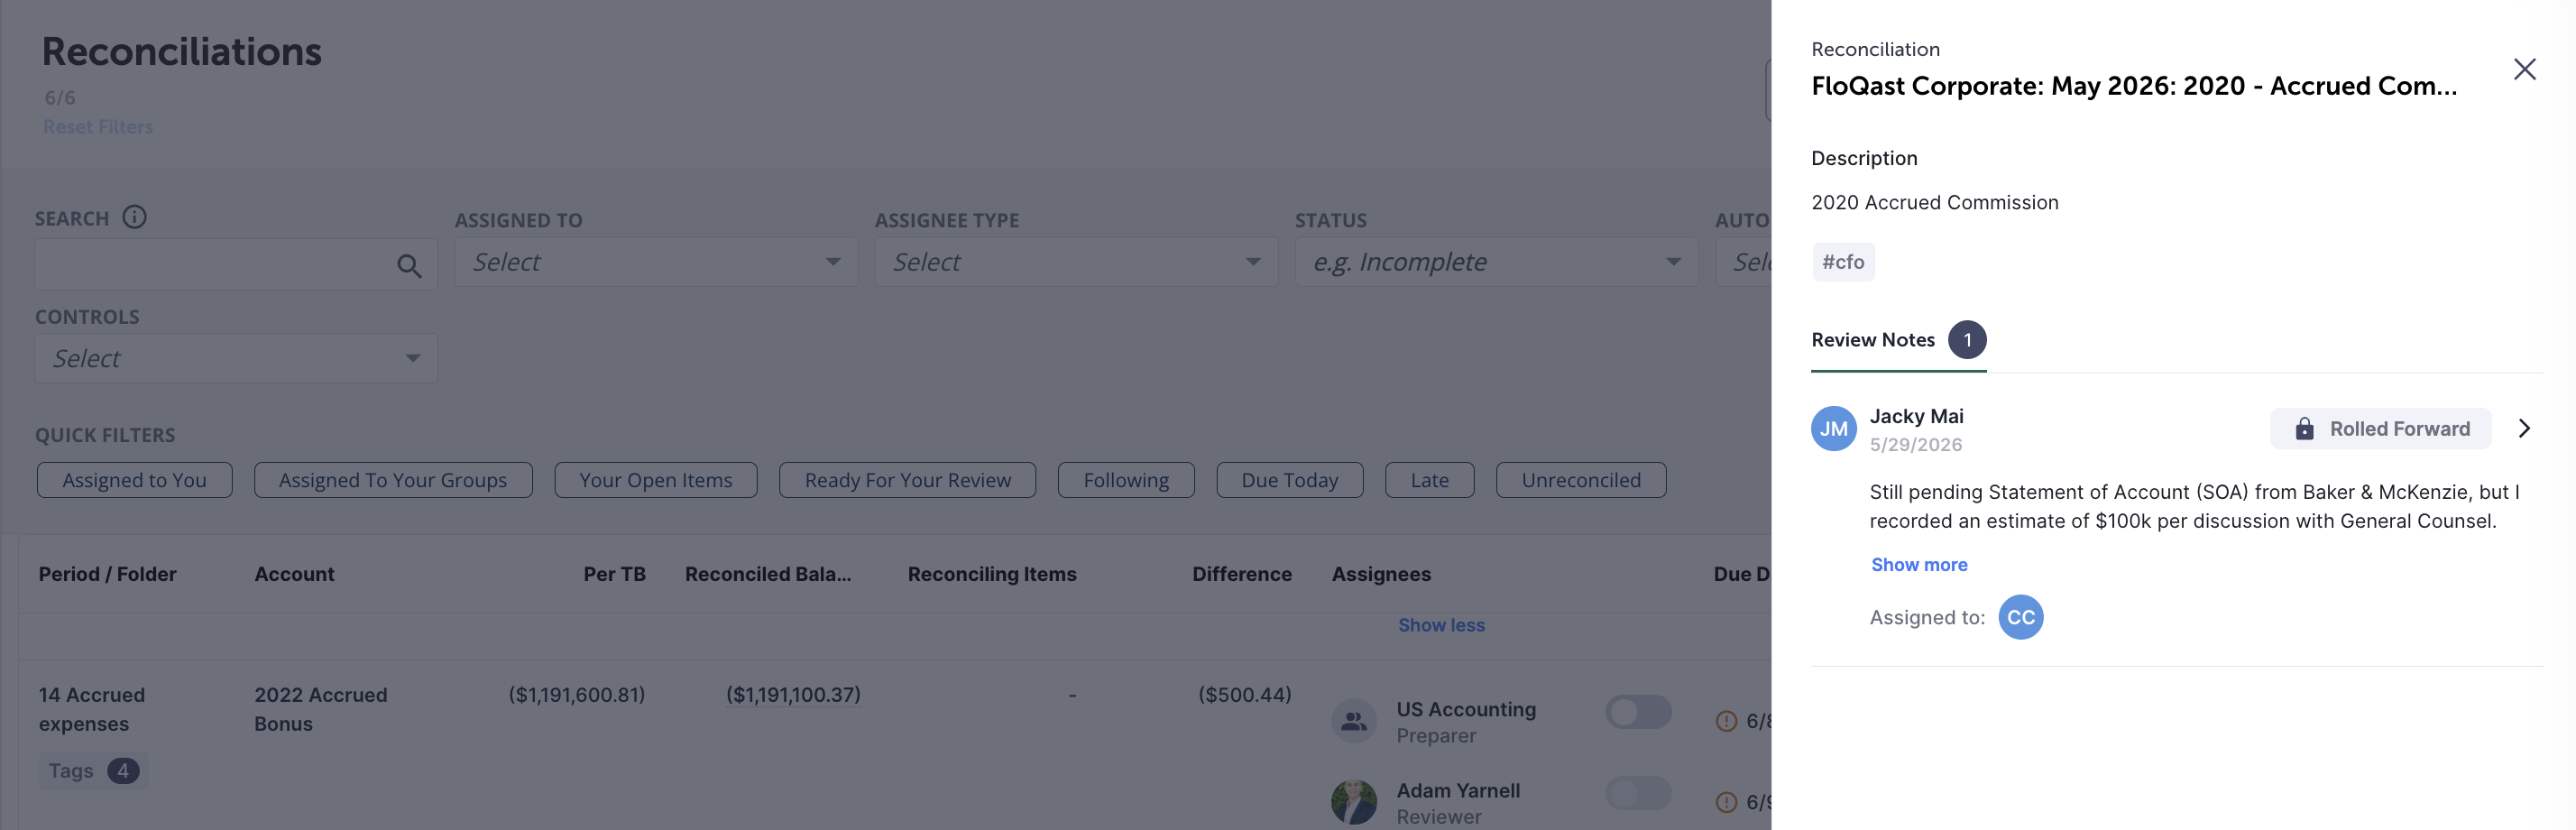Expand Jacky Mai's review note chevron

pyautogui.click(x=2524, y=429)
